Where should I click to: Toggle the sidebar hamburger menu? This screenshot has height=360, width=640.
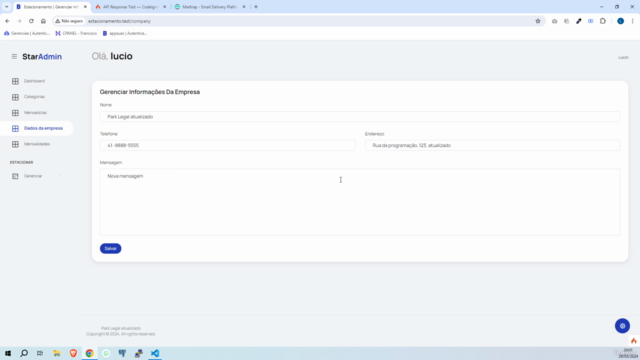coord(14,57)
